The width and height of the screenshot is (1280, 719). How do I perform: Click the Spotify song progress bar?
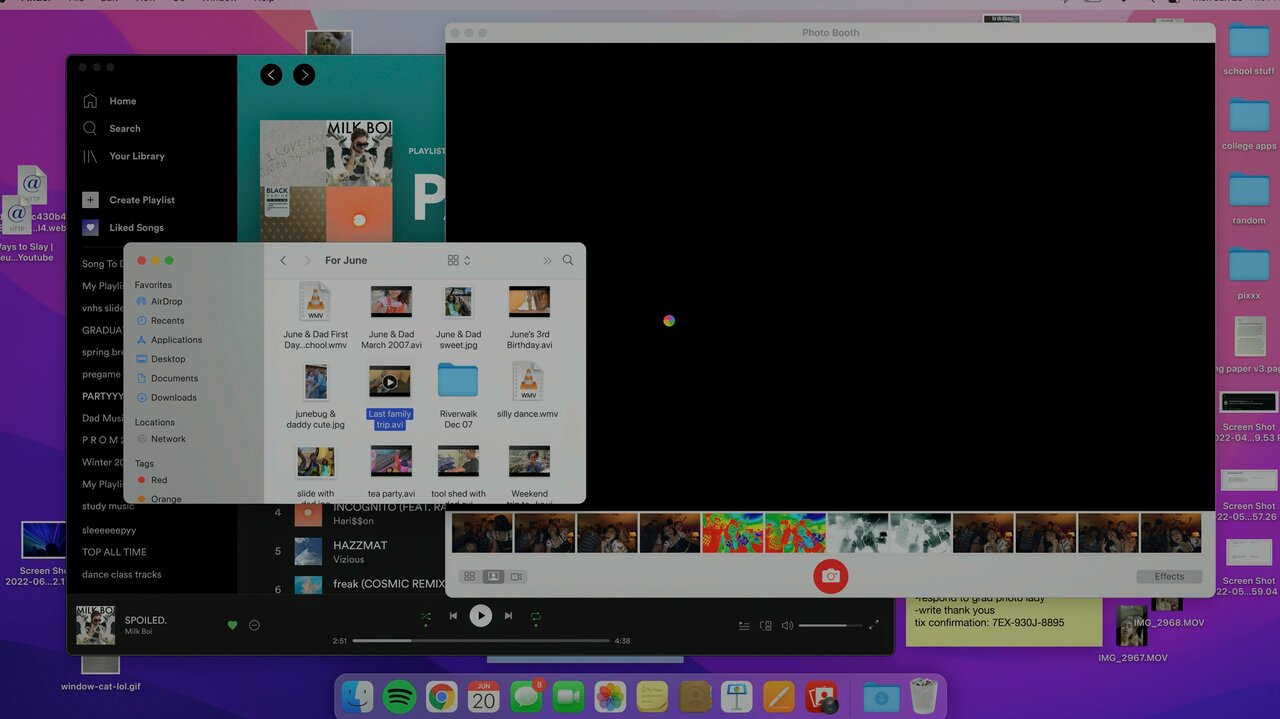481,640
